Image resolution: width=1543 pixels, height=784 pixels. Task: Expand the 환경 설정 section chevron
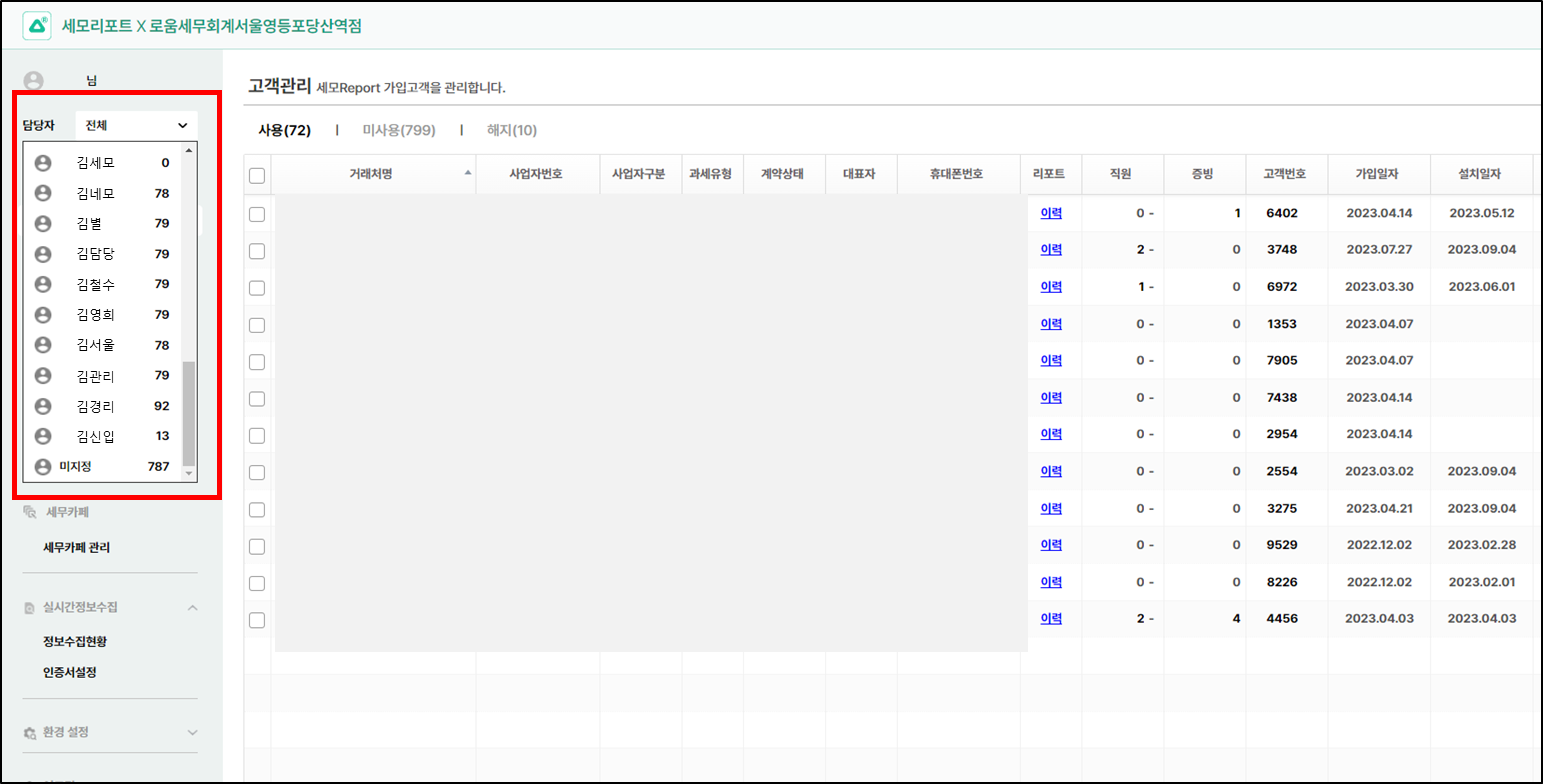click(x=193, y=732)
